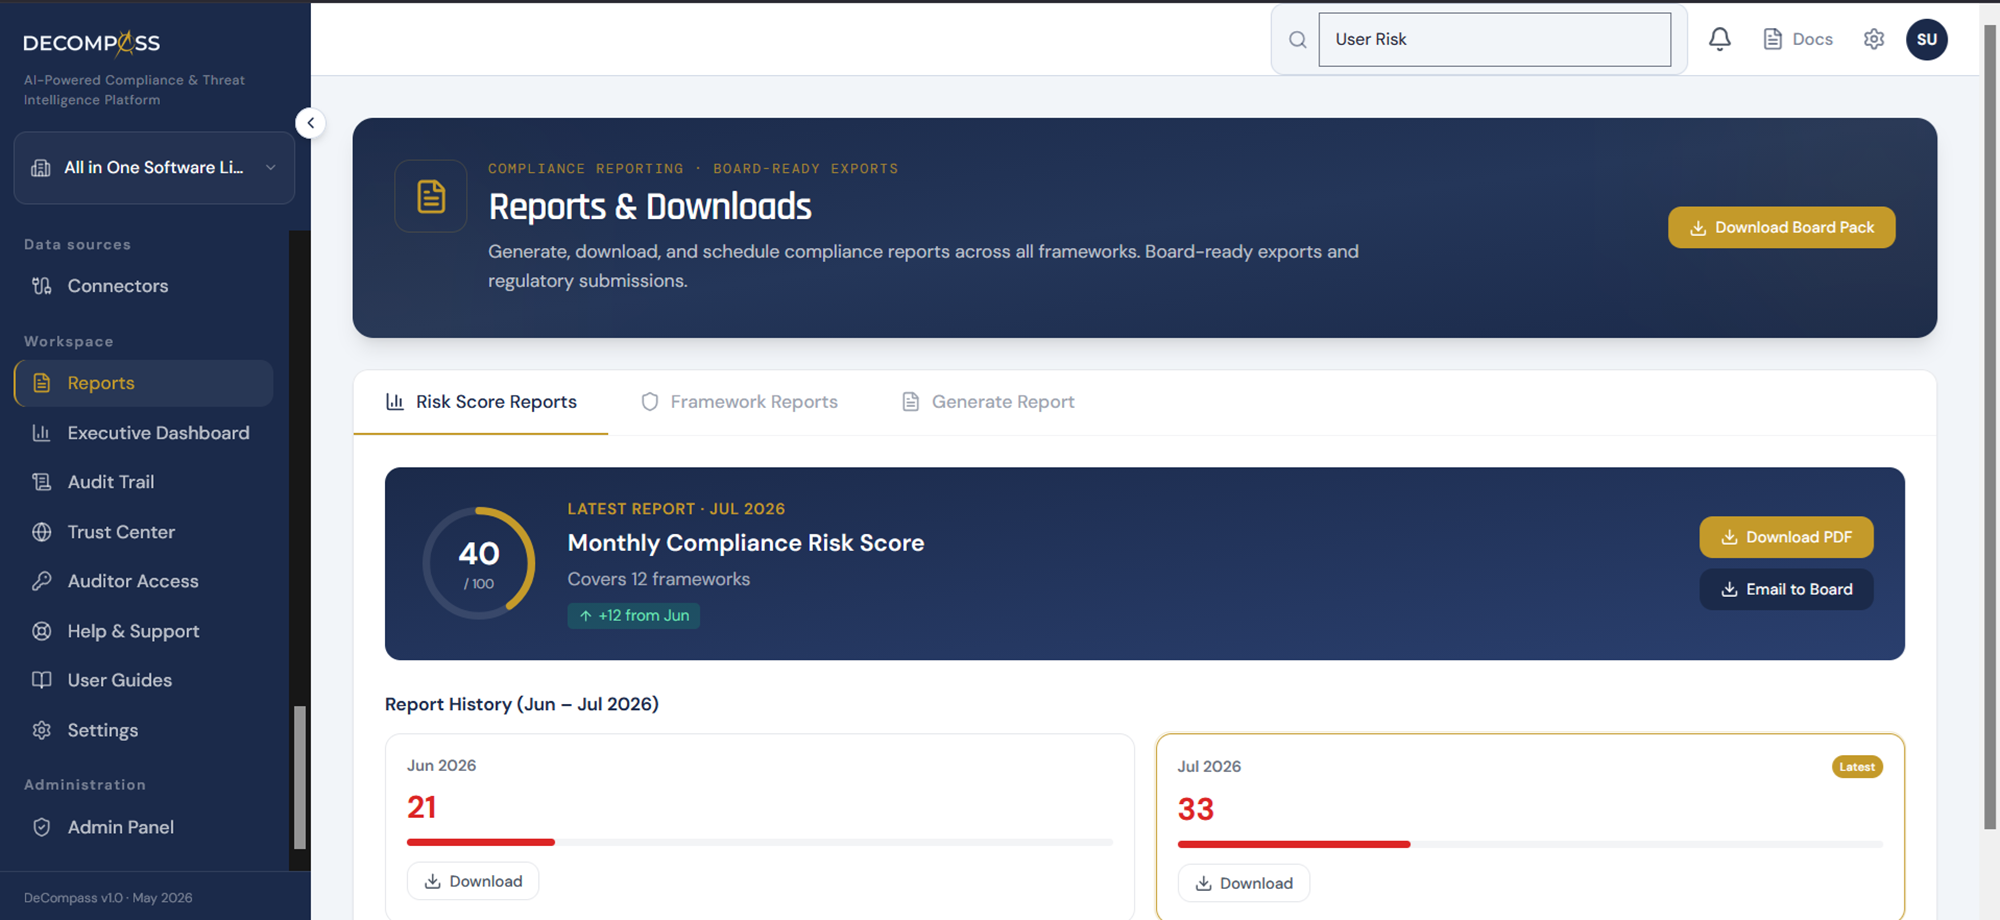Open Help & Support
The height and width of the screenshot is (920, 2000).
144,631
